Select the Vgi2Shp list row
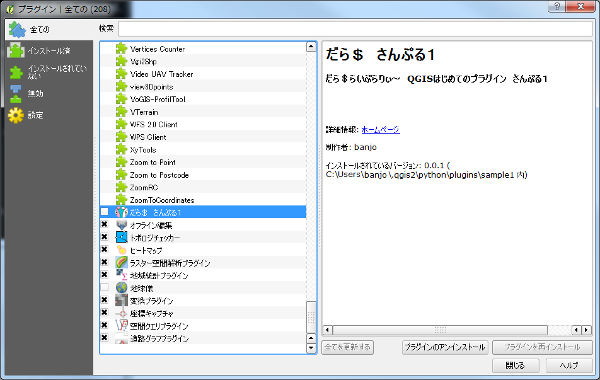This screenshot has width=600, height=380. click(203, 61)
